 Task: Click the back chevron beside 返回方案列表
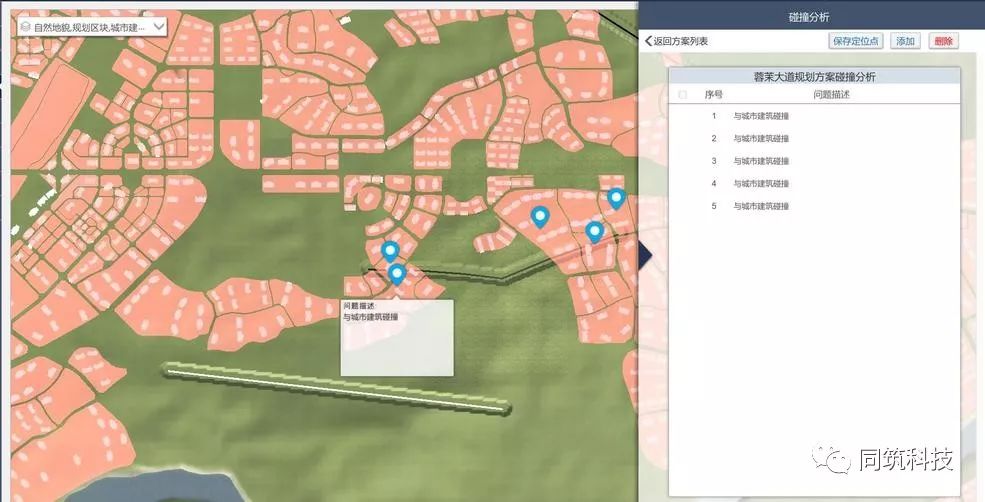click(648, 41)
